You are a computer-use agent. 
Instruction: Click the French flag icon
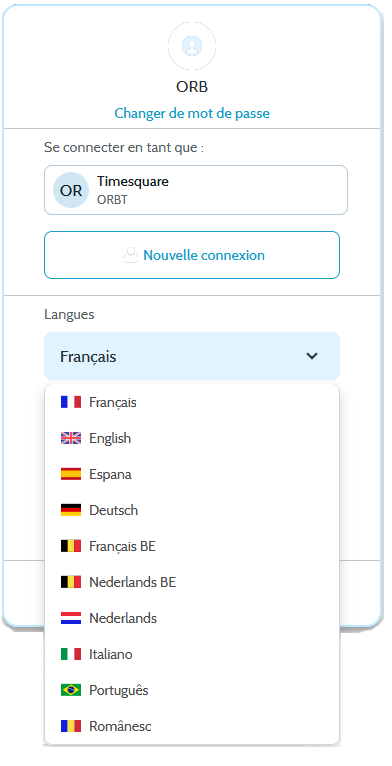(x=71, y=402)
